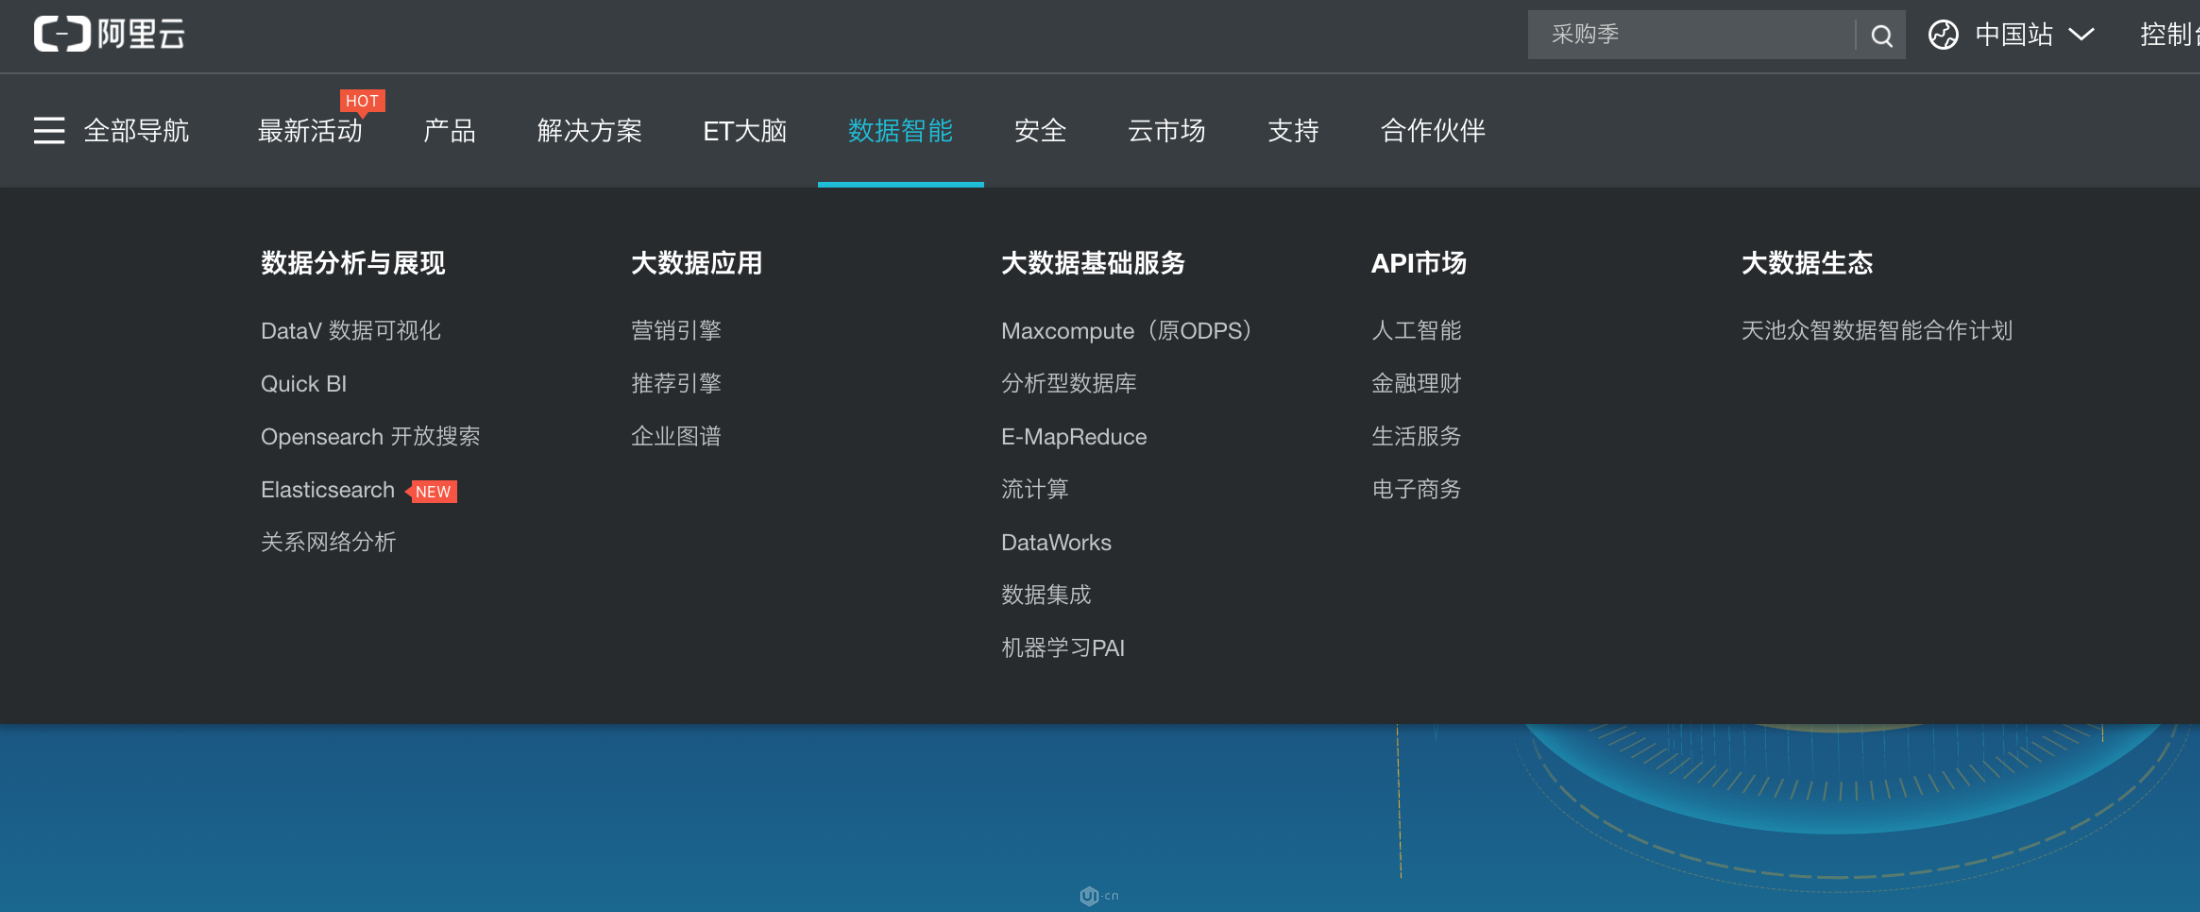Click the 大数据应用 heading
The height and width of the screenshot is (912, 2200).
pyautogui.click(x=697, y=263)
